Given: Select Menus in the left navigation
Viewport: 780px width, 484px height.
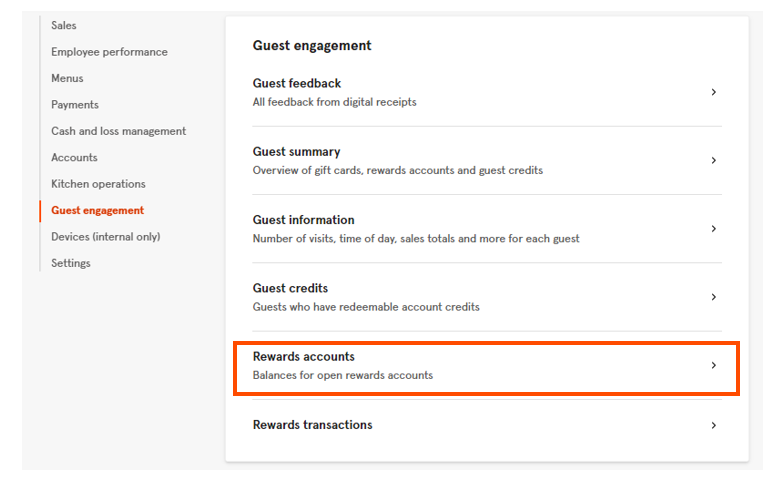Looking at the screenshot, I should click(x=67, y=78).
